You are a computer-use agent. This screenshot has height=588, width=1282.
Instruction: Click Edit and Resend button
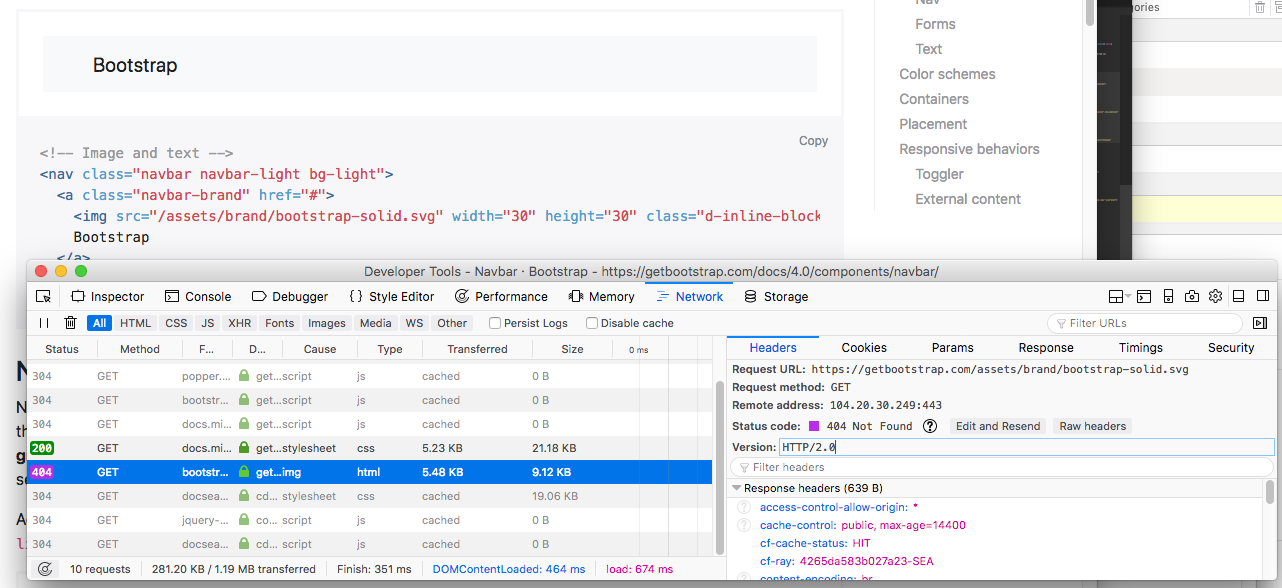(x=998, y=426)
